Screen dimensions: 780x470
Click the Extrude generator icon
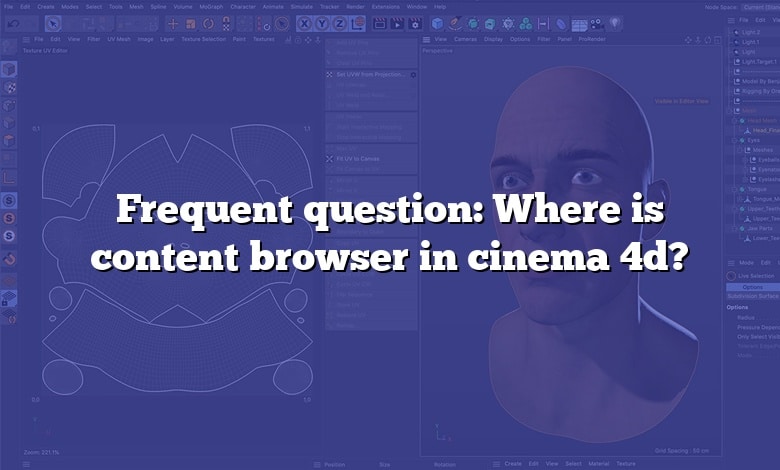(x=490, y=23)
